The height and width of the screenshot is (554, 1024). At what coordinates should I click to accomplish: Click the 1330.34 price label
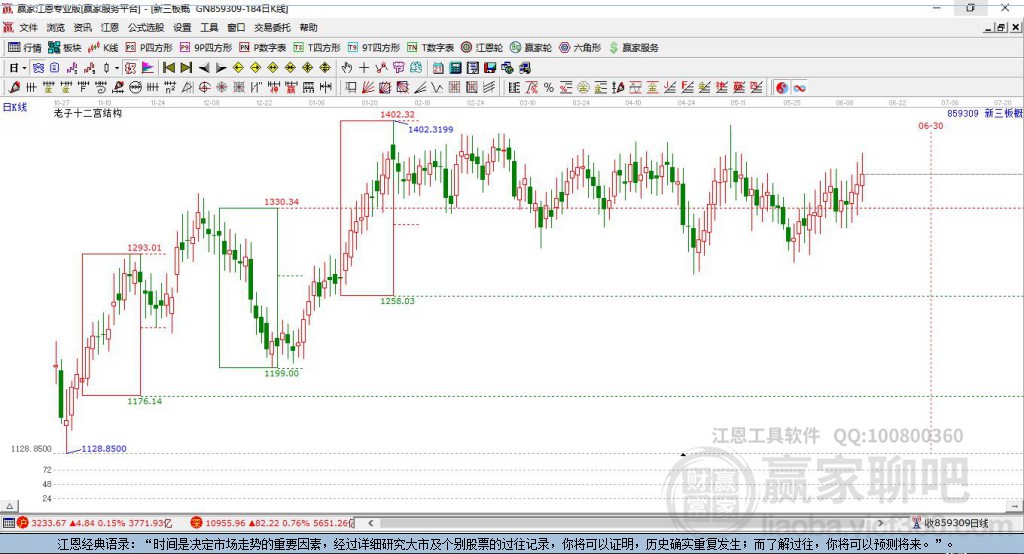click(281, 202)
